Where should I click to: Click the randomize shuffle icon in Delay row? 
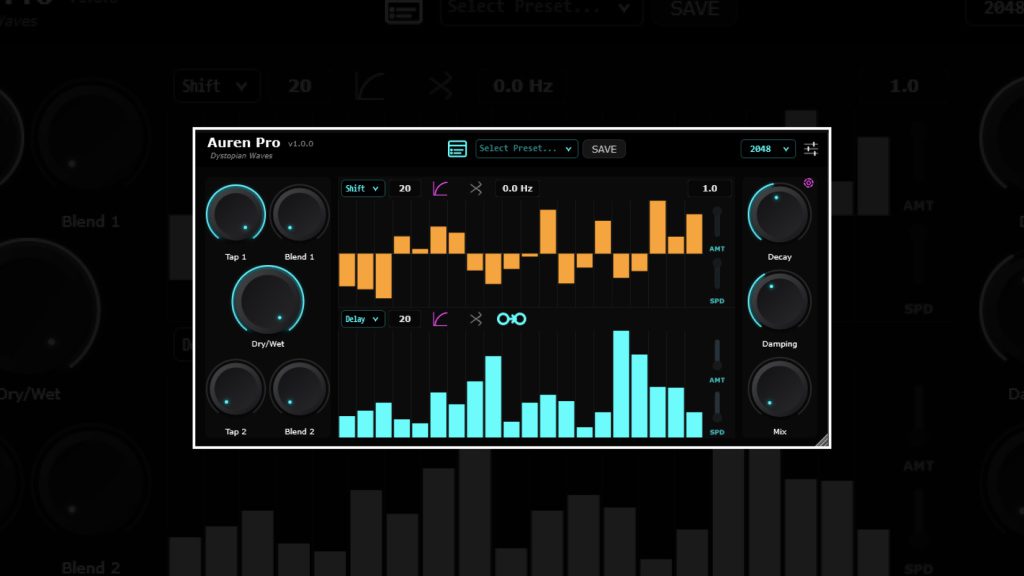[x=476, y=319]
